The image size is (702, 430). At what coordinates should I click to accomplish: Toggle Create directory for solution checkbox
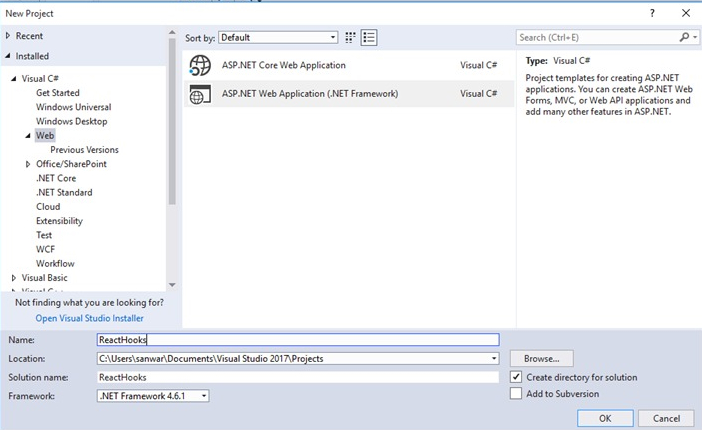(x=516, y=377)
